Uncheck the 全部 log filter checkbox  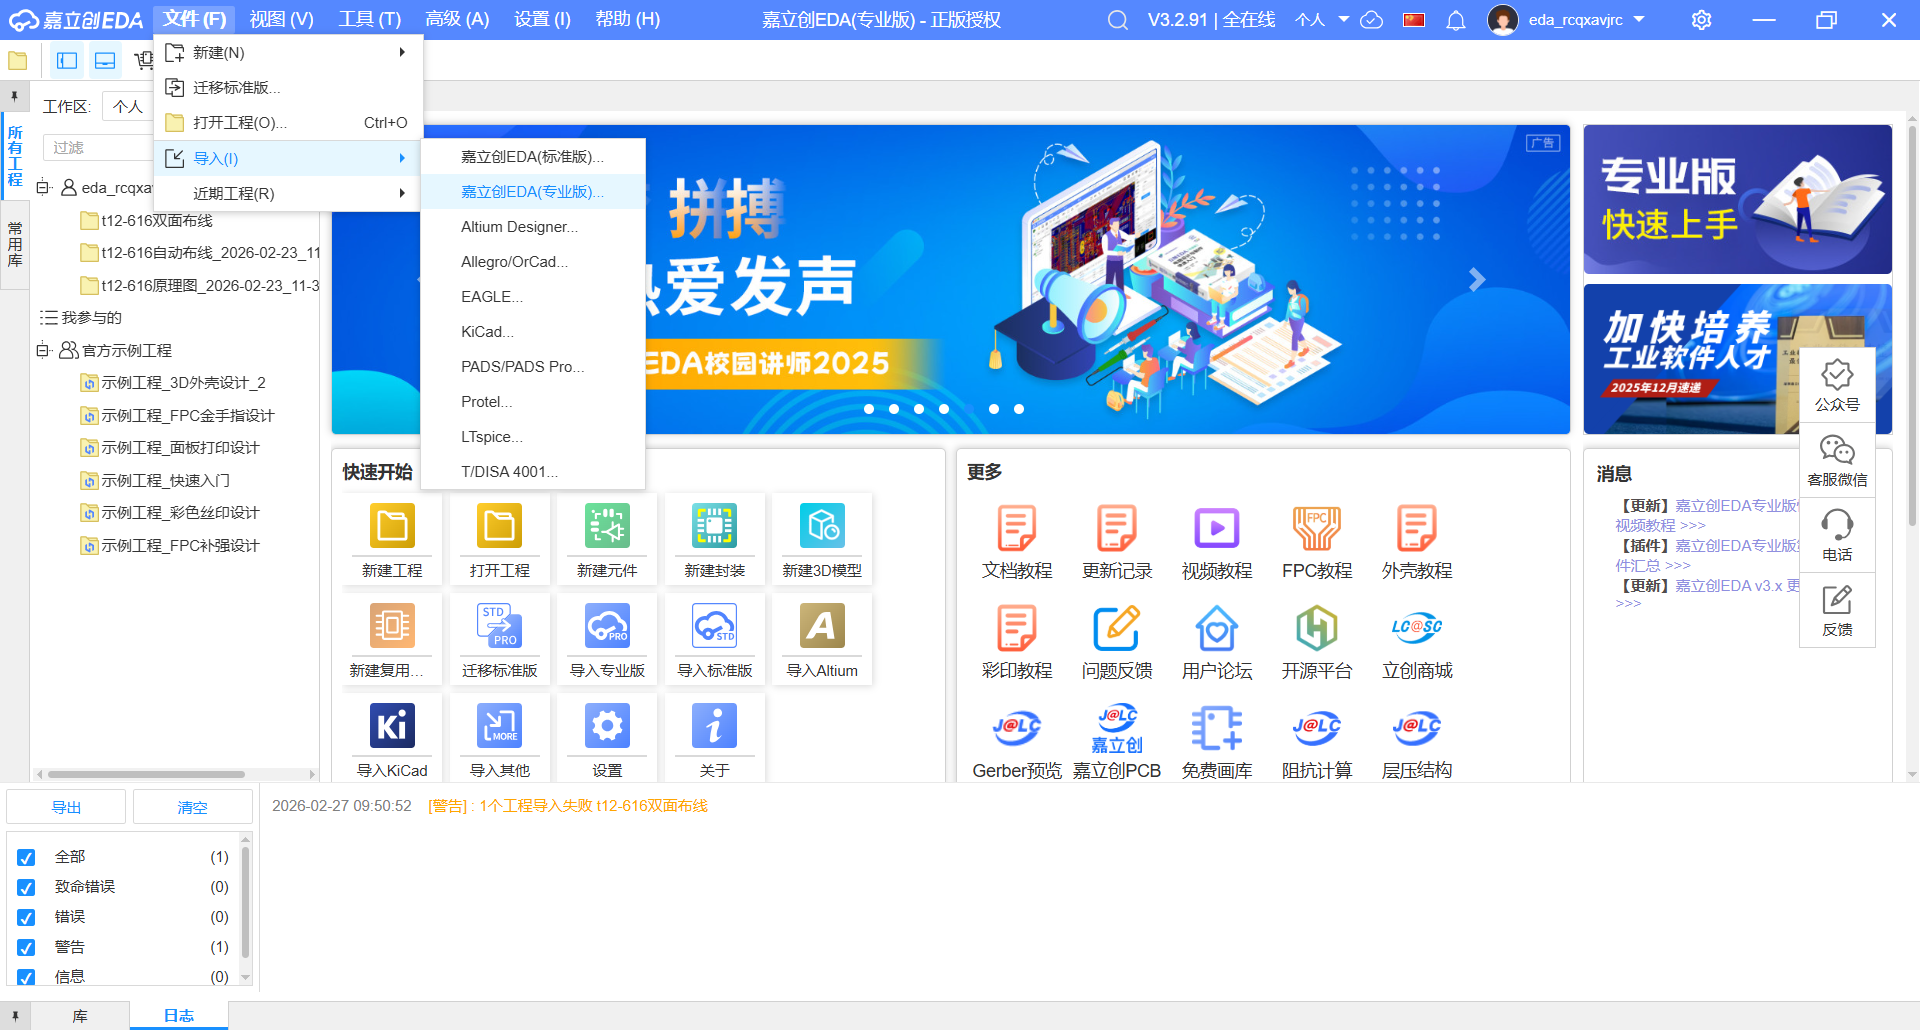[x=27, y=857]
